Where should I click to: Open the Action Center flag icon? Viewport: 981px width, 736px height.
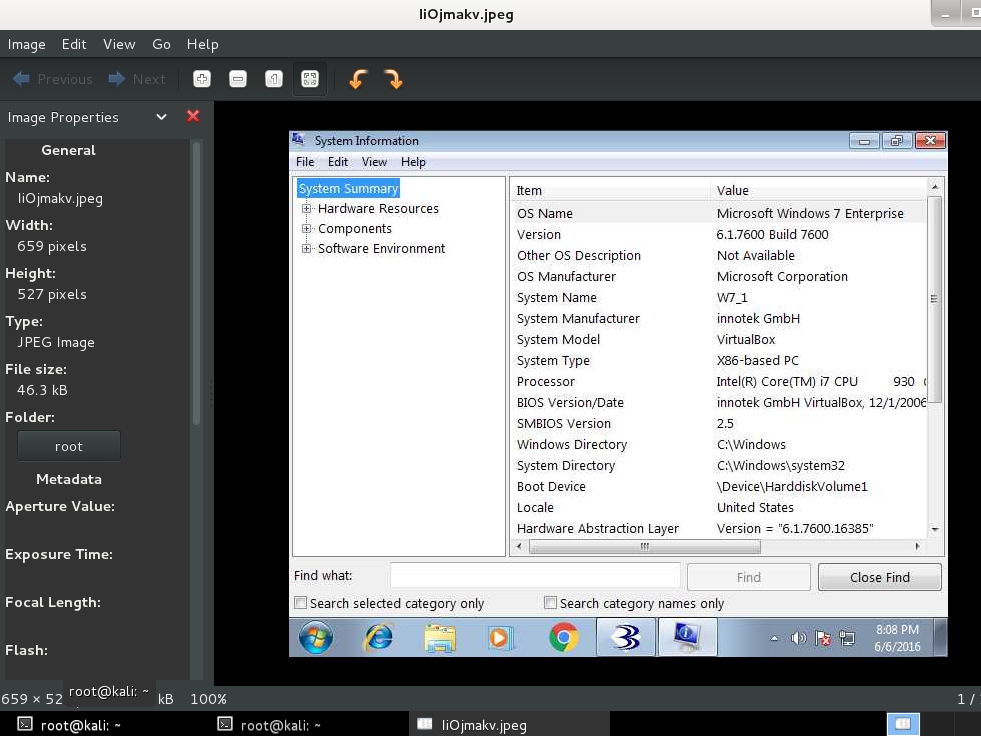pos(823,638)
